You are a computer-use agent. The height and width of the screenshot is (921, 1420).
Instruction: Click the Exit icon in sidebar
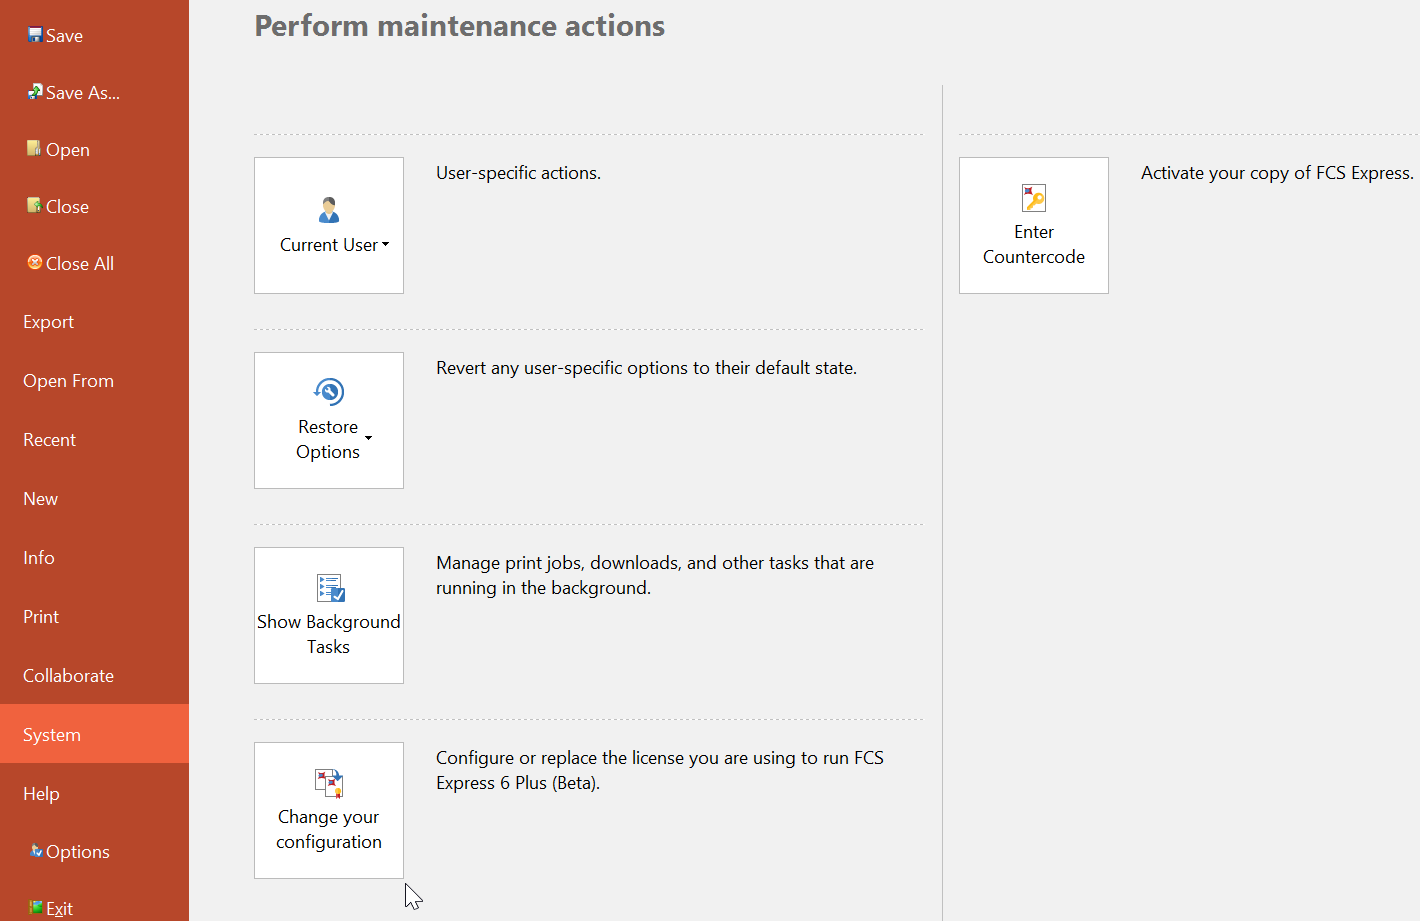tap(36, 908)
